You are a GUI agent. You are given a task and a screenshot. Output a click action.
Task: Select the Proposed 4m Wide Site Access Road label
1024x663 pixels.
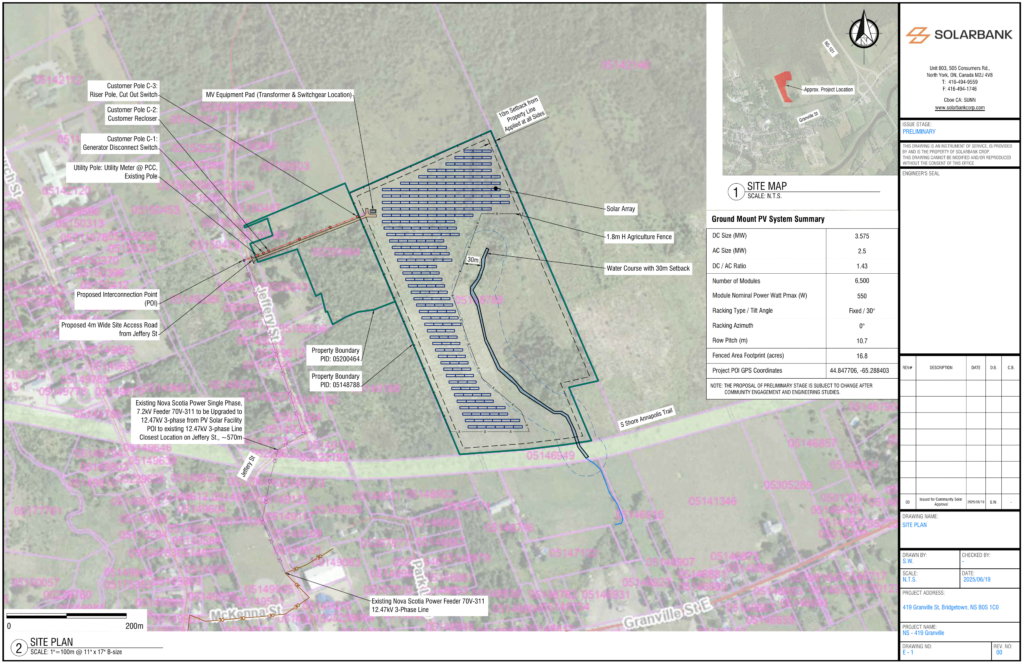(109, 329)
